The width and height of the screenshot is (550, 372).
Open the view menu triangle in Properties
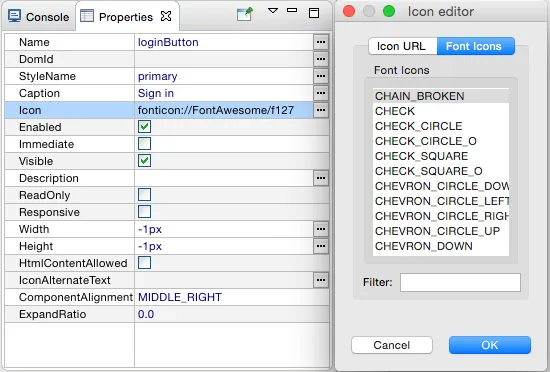pos(273,11)
